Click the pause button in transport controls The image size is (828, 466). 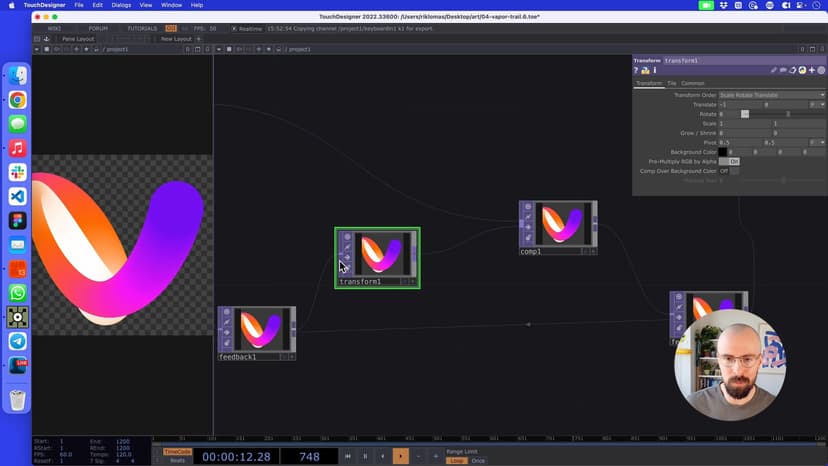click(x=365, y=456)
